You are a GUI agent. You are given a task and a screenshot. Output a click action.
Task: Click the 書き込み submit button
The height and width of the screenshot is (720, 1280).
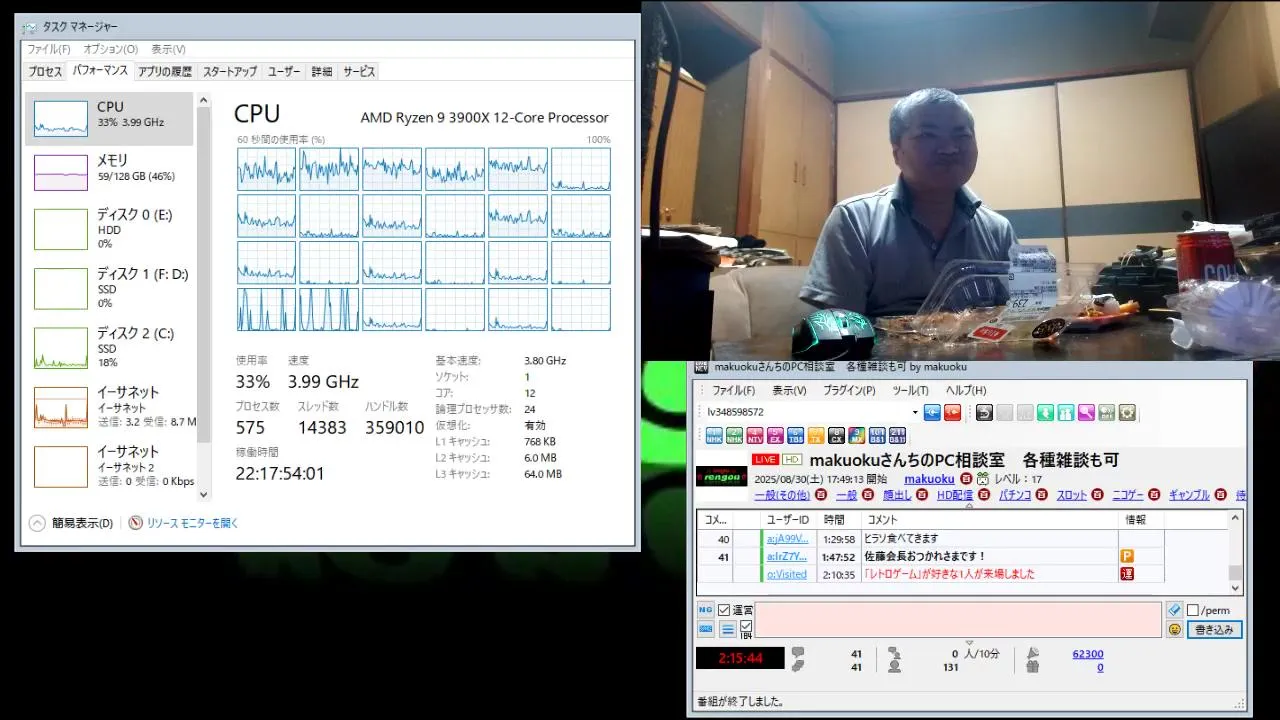click(x=1215, y=630)
